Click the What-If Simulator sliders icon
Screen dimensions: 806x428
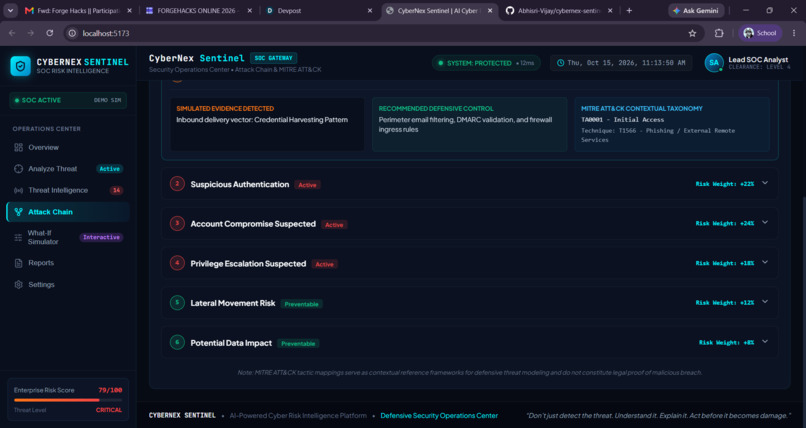tap(18, 237)
